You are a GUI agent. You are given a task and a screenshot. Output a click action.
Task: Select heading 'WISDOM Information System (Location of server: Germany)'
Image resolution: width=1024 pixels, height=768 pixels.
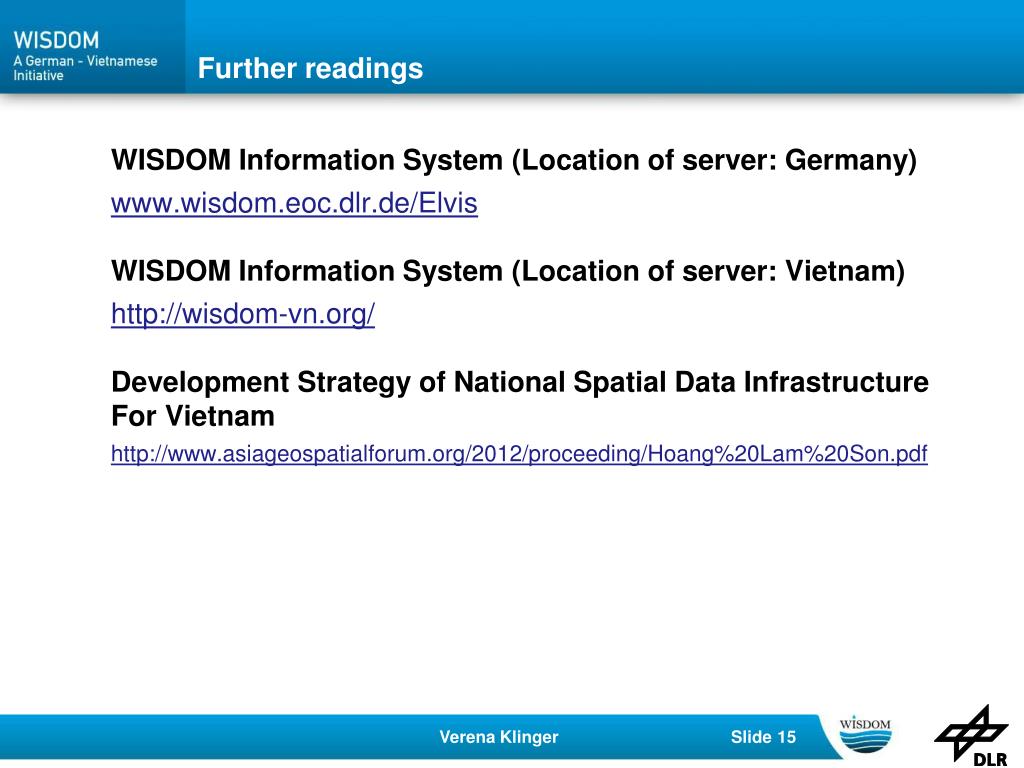click(514, 160)
